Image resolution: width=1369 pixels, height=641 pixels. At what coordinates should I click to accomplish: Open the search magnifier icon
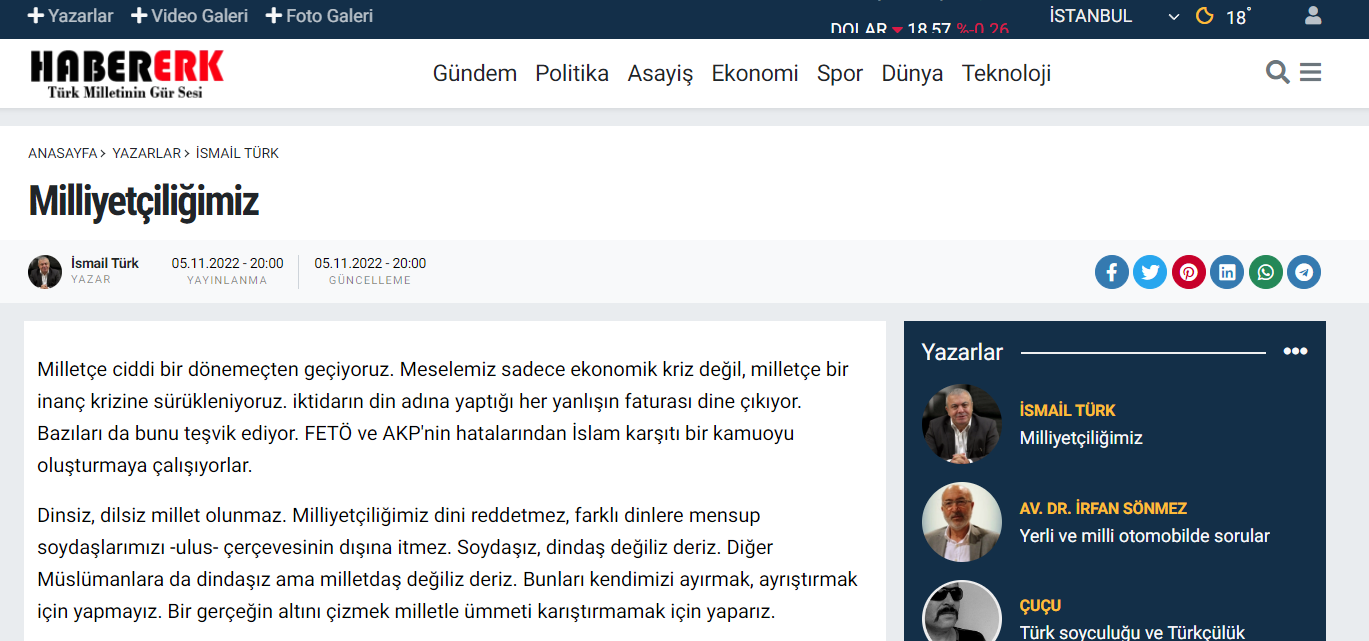tap(1277, 72)
